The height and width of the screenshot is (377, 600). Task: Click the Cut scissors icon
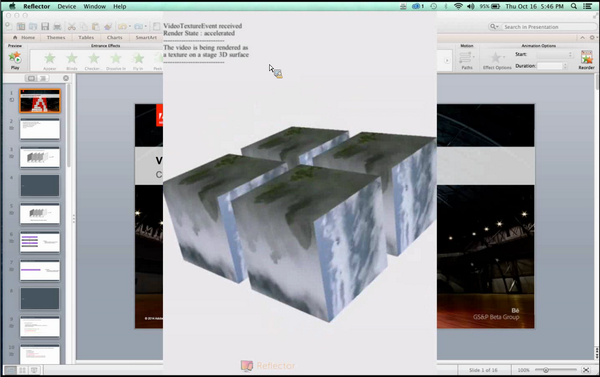[72, 26]
